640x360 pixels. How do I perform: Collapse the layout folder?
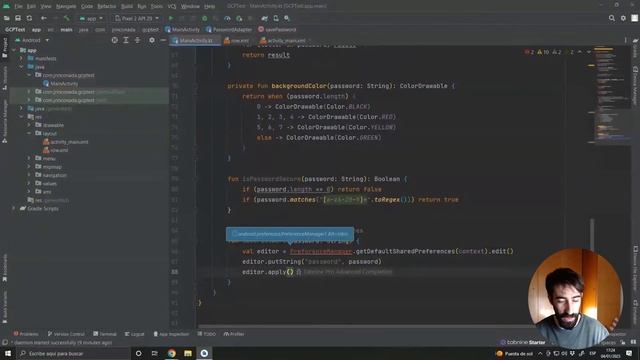(29, 133)
